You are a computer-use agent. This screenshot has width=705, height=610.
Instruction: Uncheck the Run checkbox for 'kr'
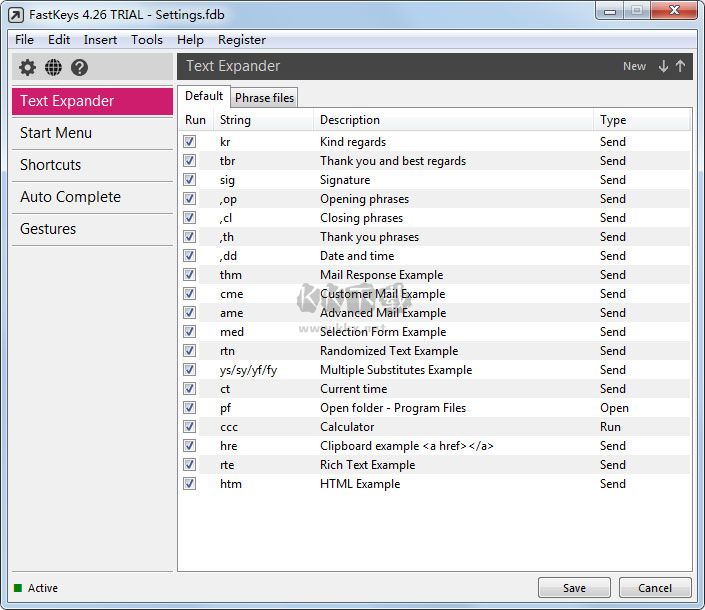click(190, 142)
